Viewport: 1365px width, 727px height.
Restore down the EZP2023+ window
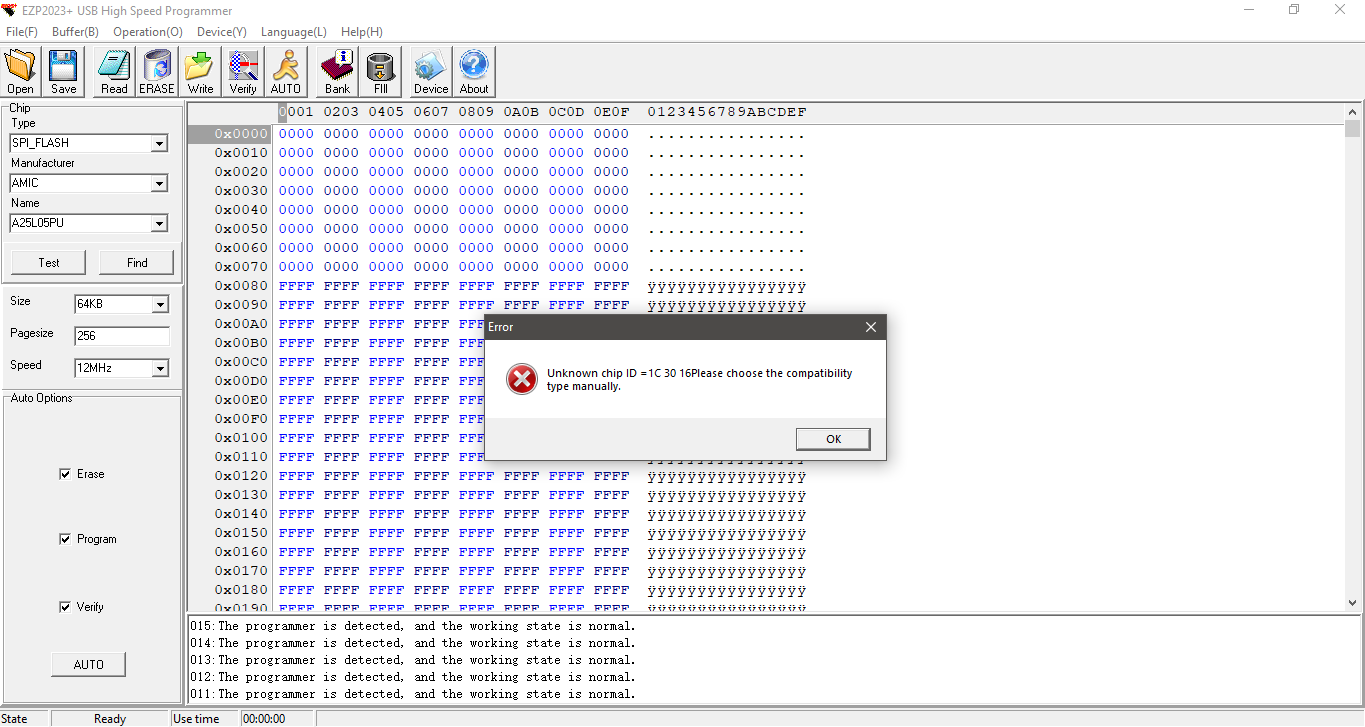click(1294, 10)
